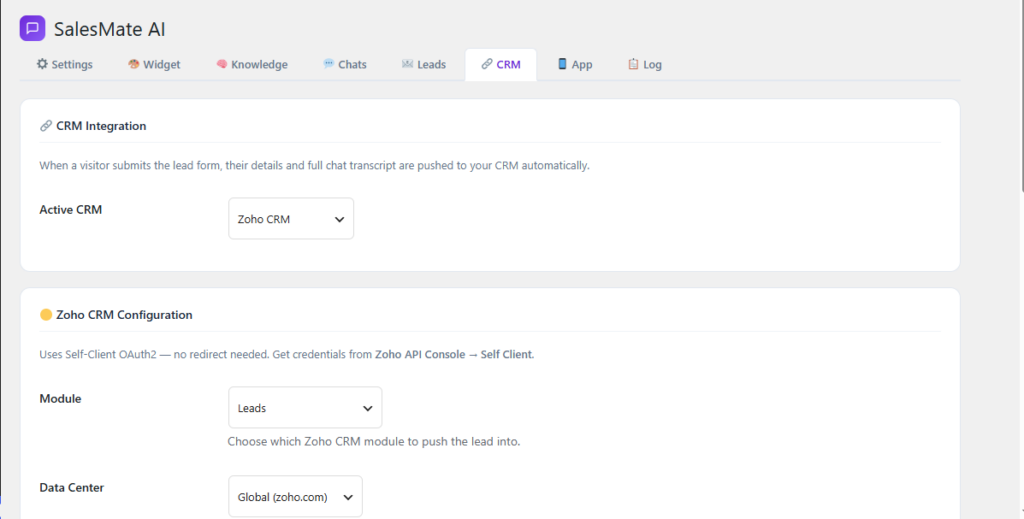This screenshot has height=519, width=1024.
Task: Open the Knowledge tab
Action: [252, 65]
